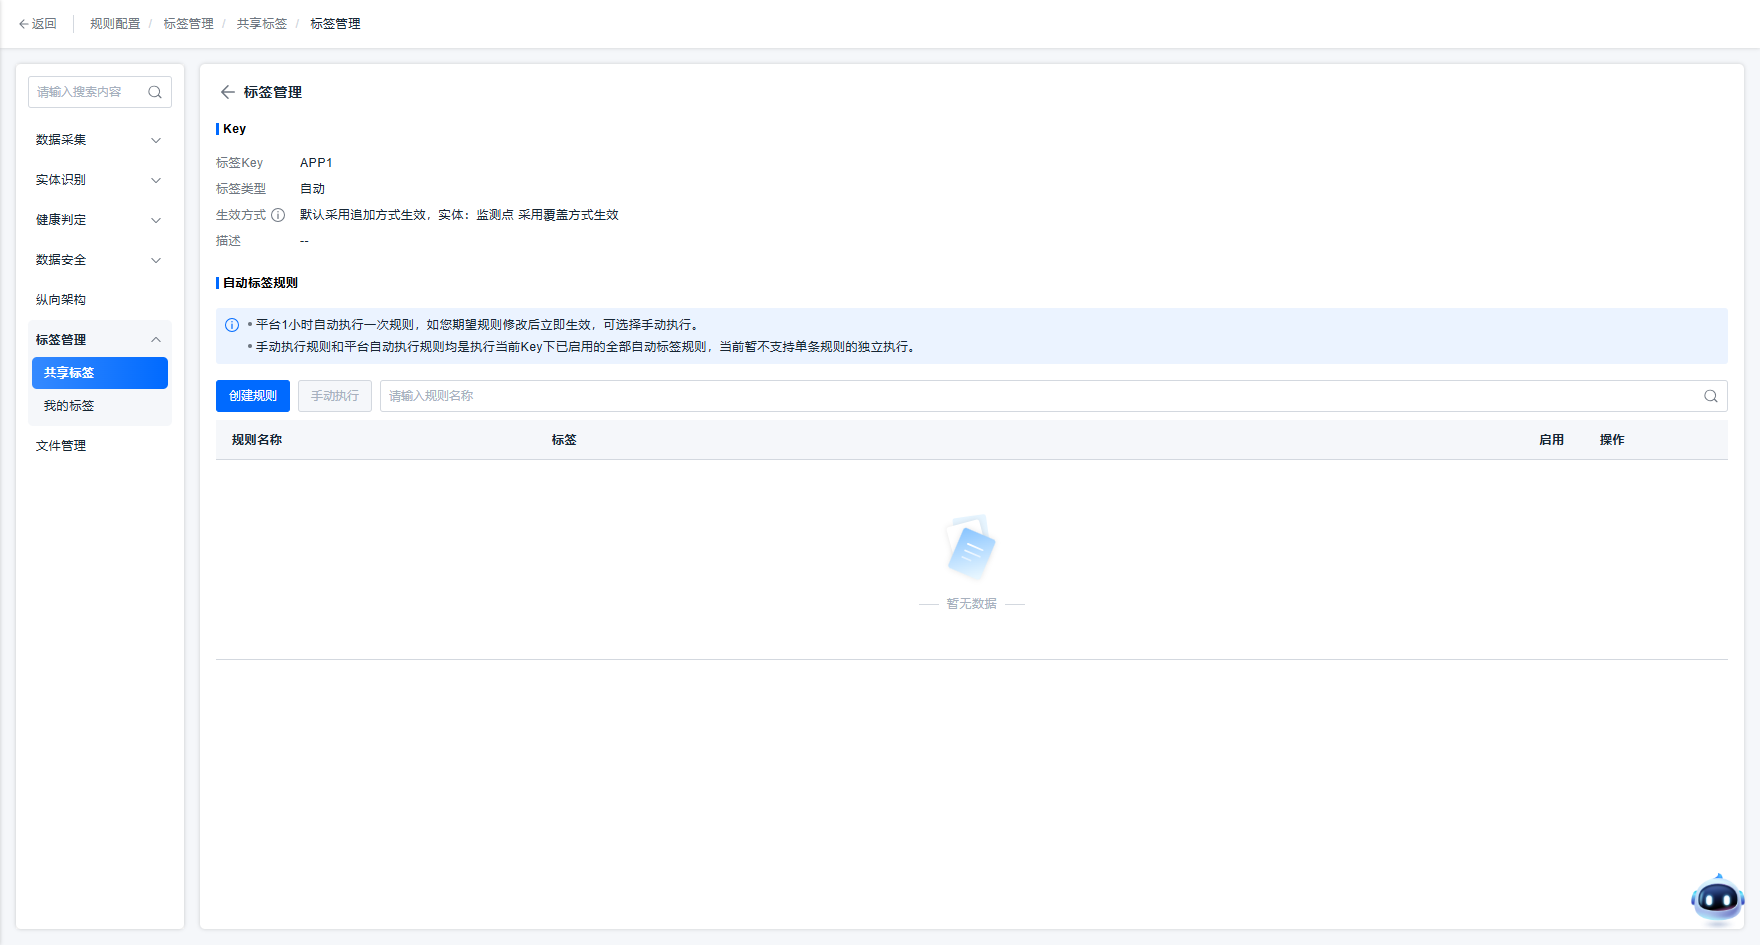
Task: Click the rule name search magnifier icon
Action: [1710, 396]
